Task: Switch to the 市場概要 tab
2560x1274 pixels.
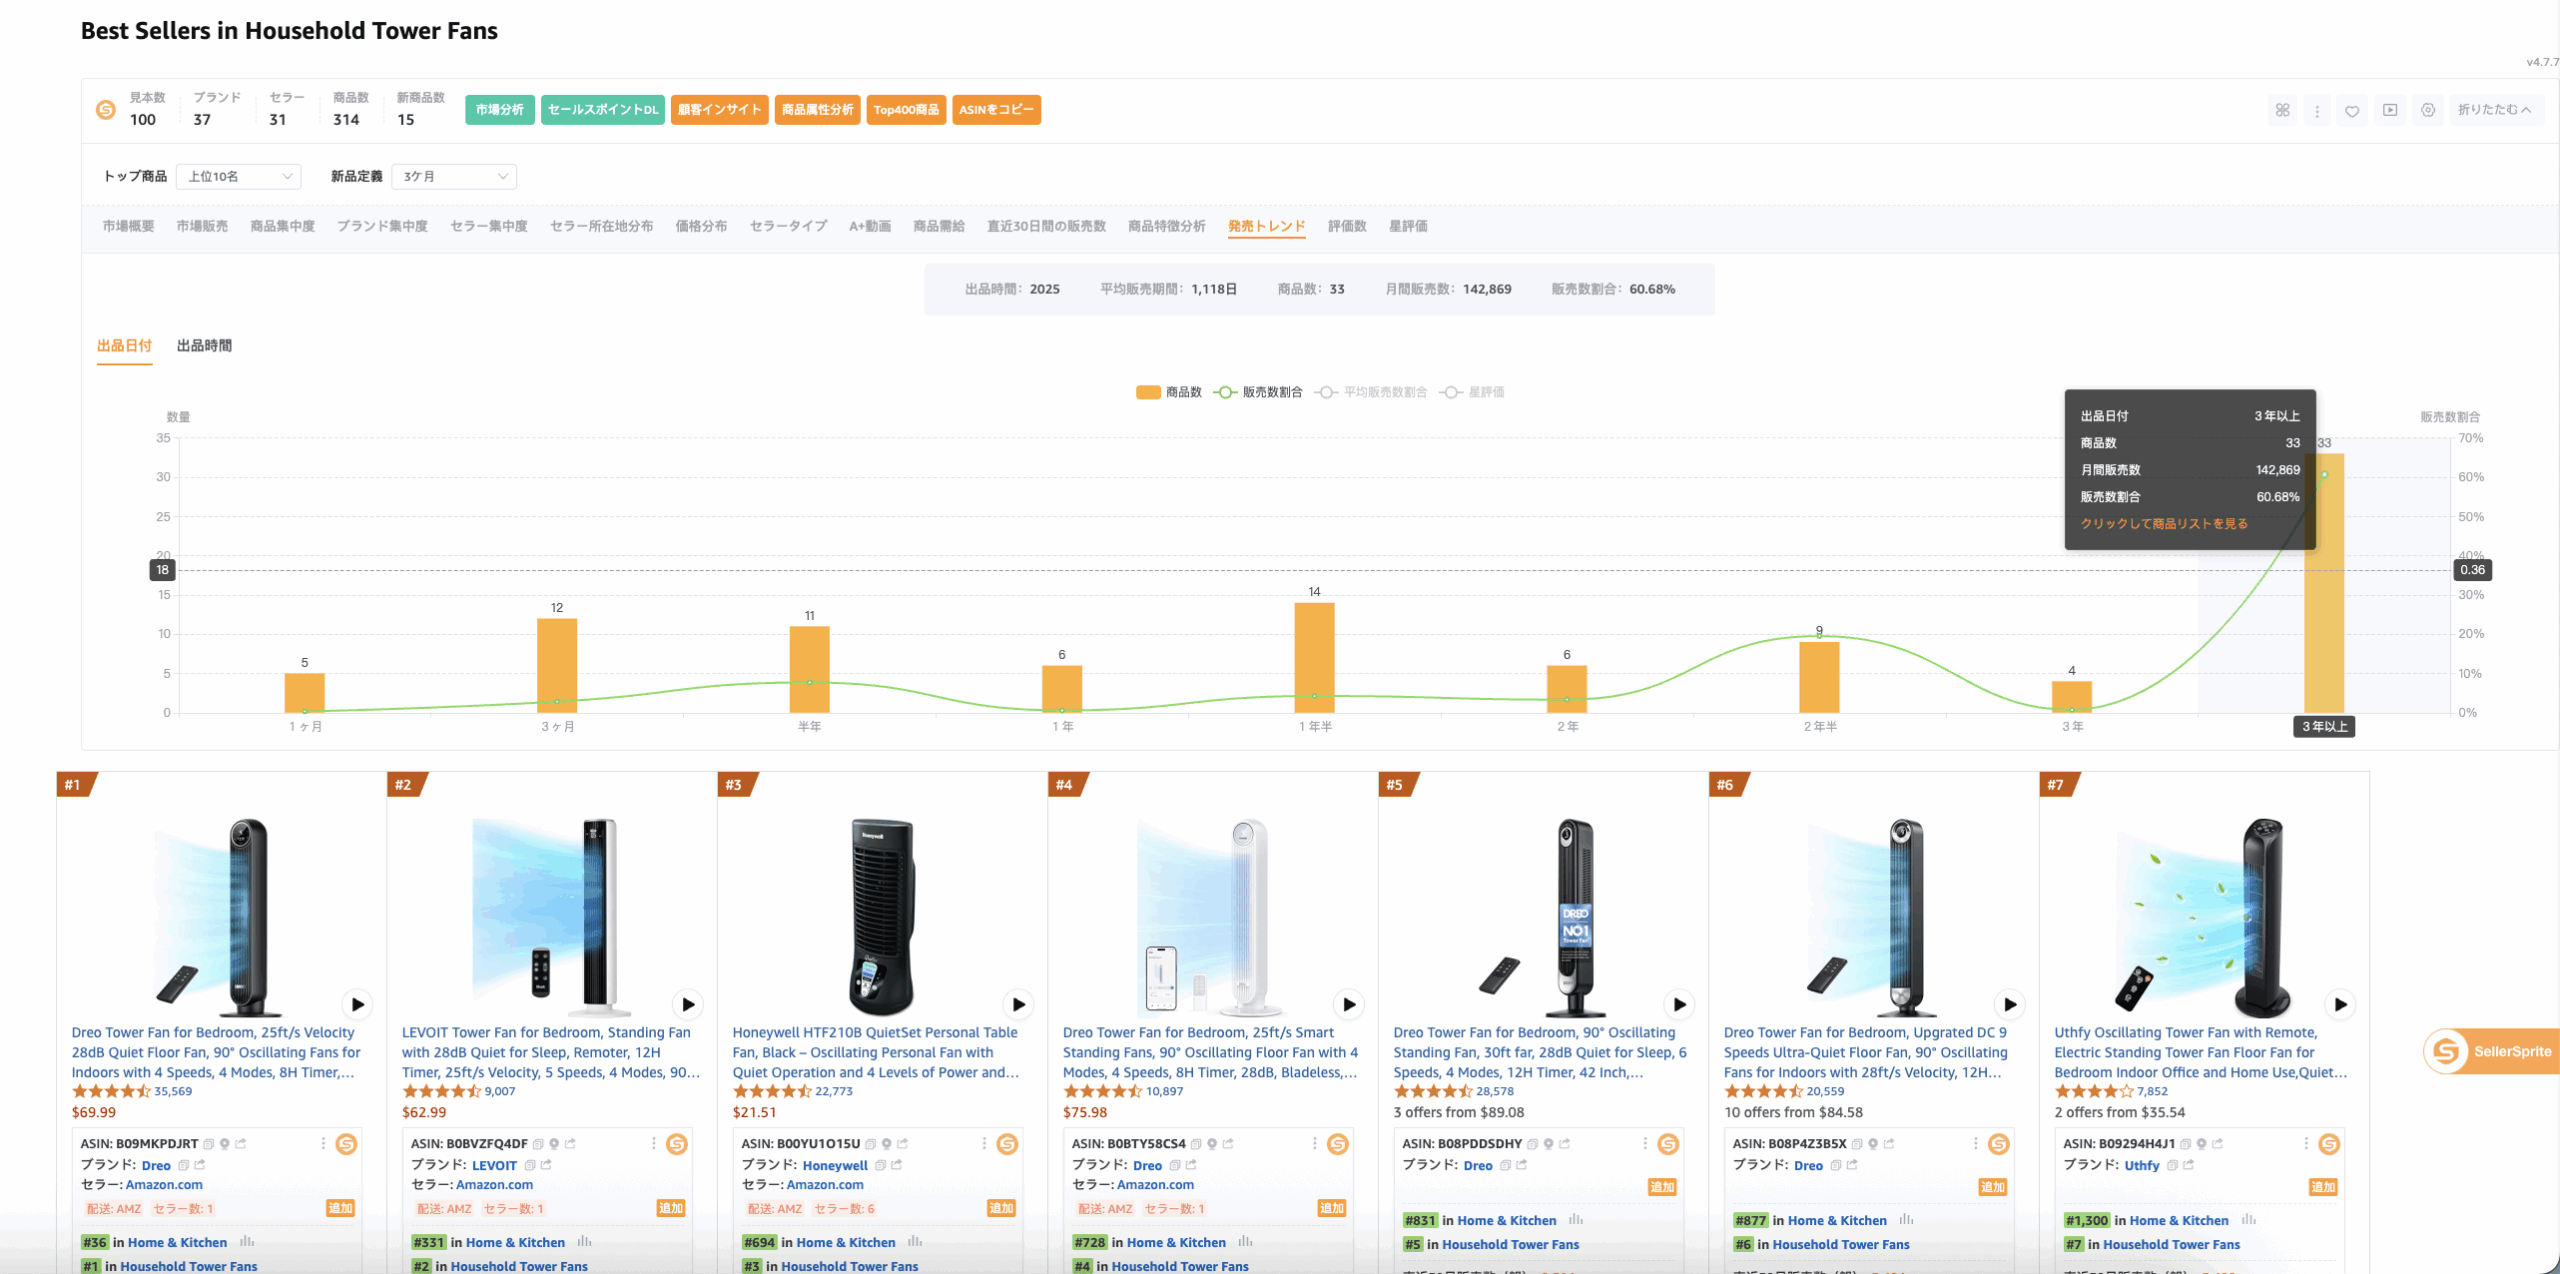Action: pos(128,227)
